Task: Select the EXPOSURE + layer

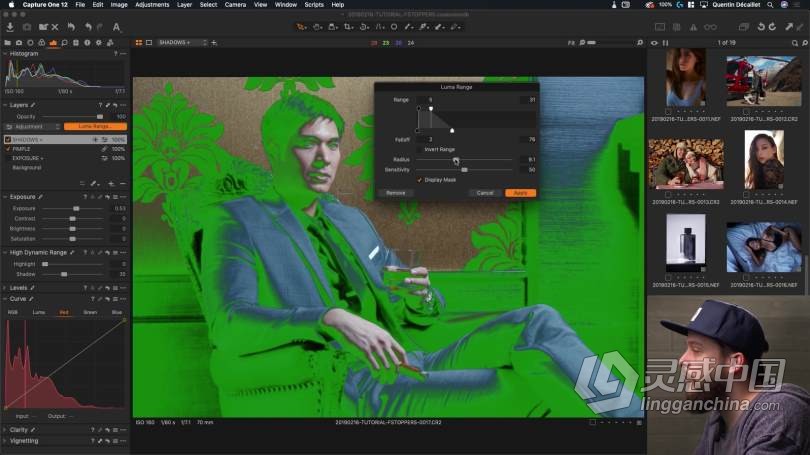Action: (x=65, y=158)
